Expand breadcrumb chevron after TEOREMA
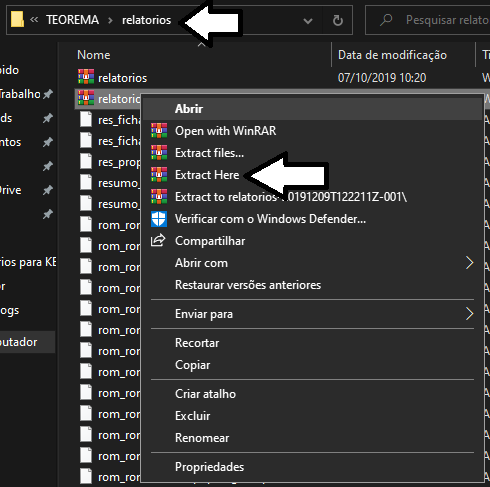Viewport: 490px width, 487px height. [x=110, y=20]
